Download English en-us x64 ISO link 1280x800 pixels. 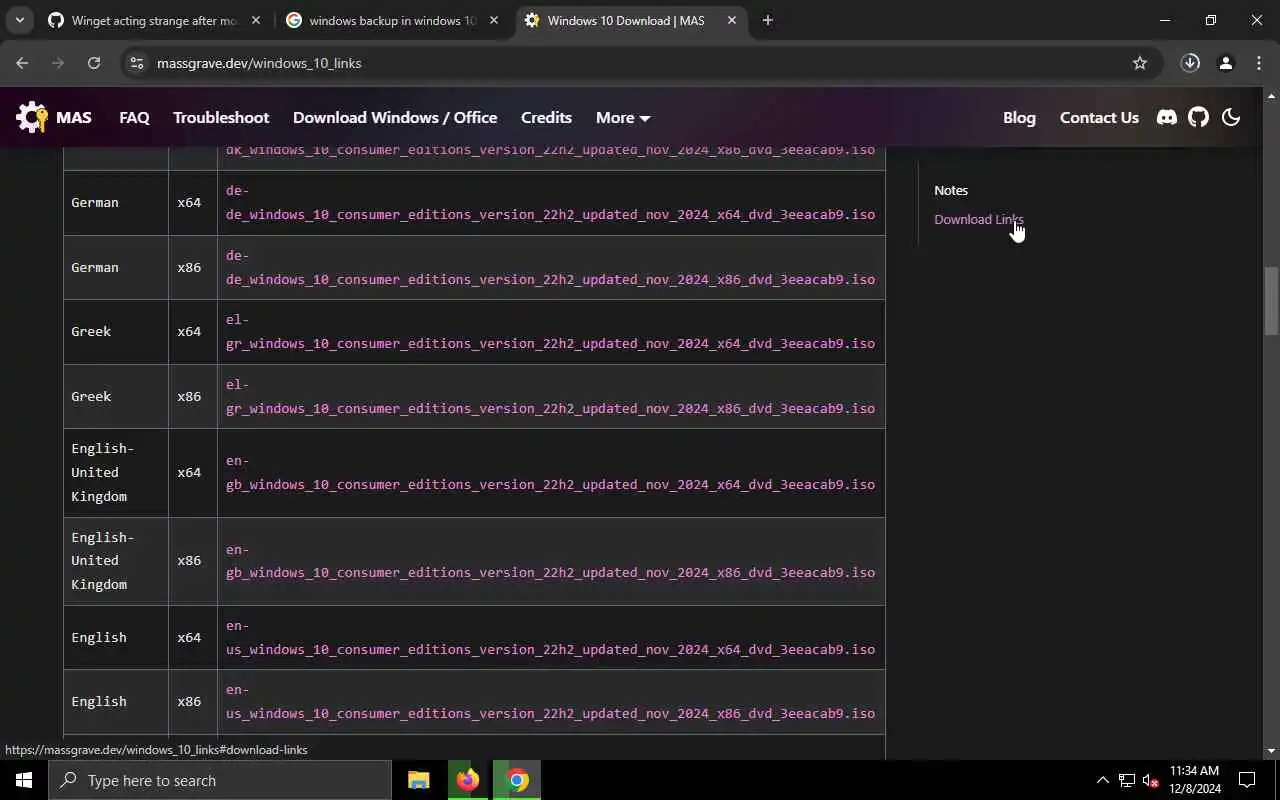(550, 637)
